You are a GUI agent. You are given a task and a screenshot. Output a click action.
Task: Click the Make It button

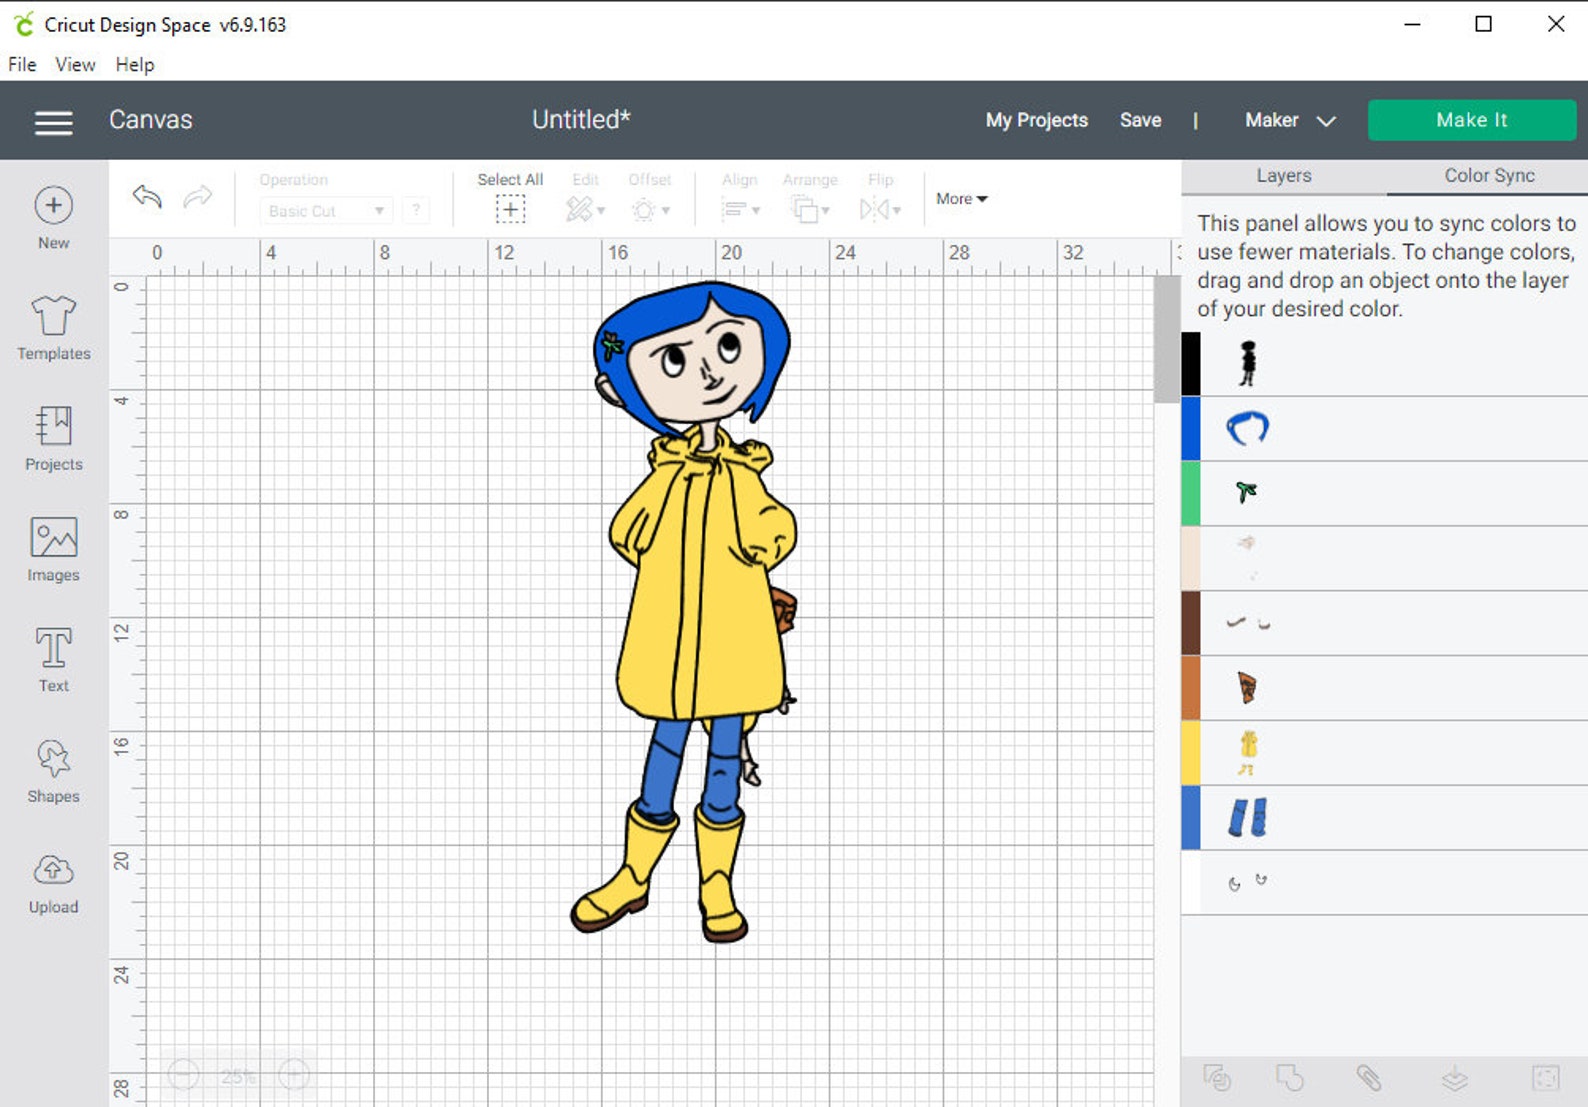point(1471,120)
